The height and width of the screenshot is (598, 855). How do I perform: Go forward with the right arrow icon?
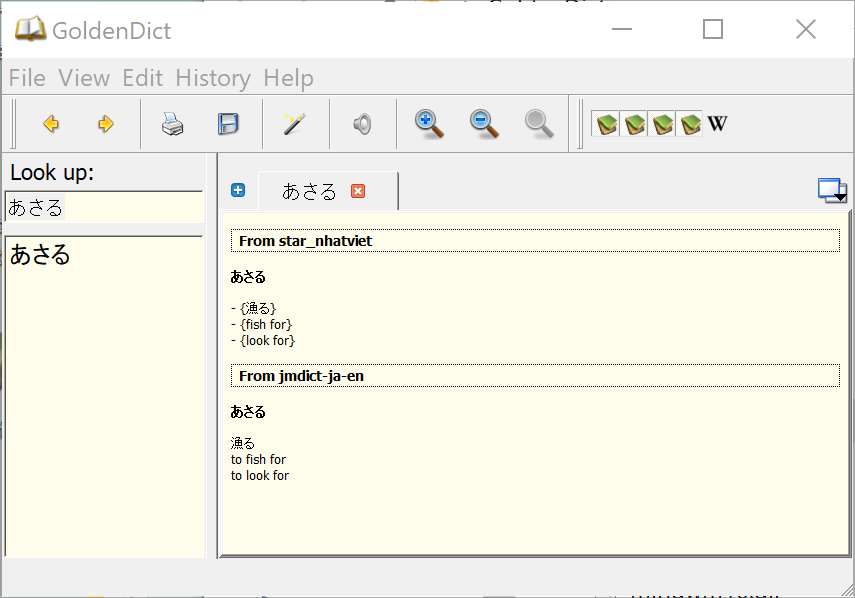point(106,124)
